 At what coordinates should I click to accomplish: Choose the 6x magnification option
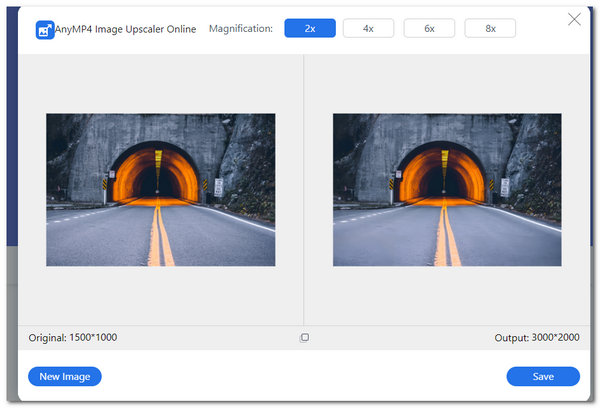click(429, 28)
